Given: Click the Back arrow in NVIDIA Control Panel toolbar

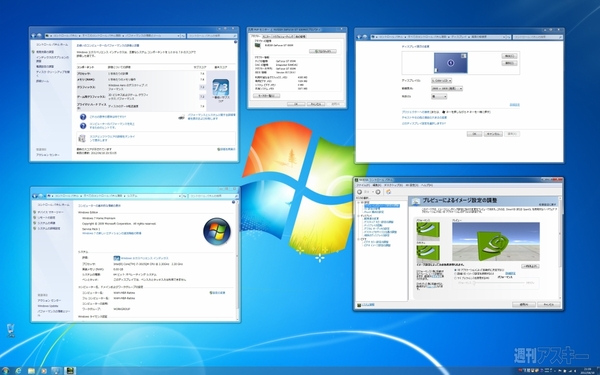Looking at the screenshot, I should pyautogui.click(x=360, y=192).
